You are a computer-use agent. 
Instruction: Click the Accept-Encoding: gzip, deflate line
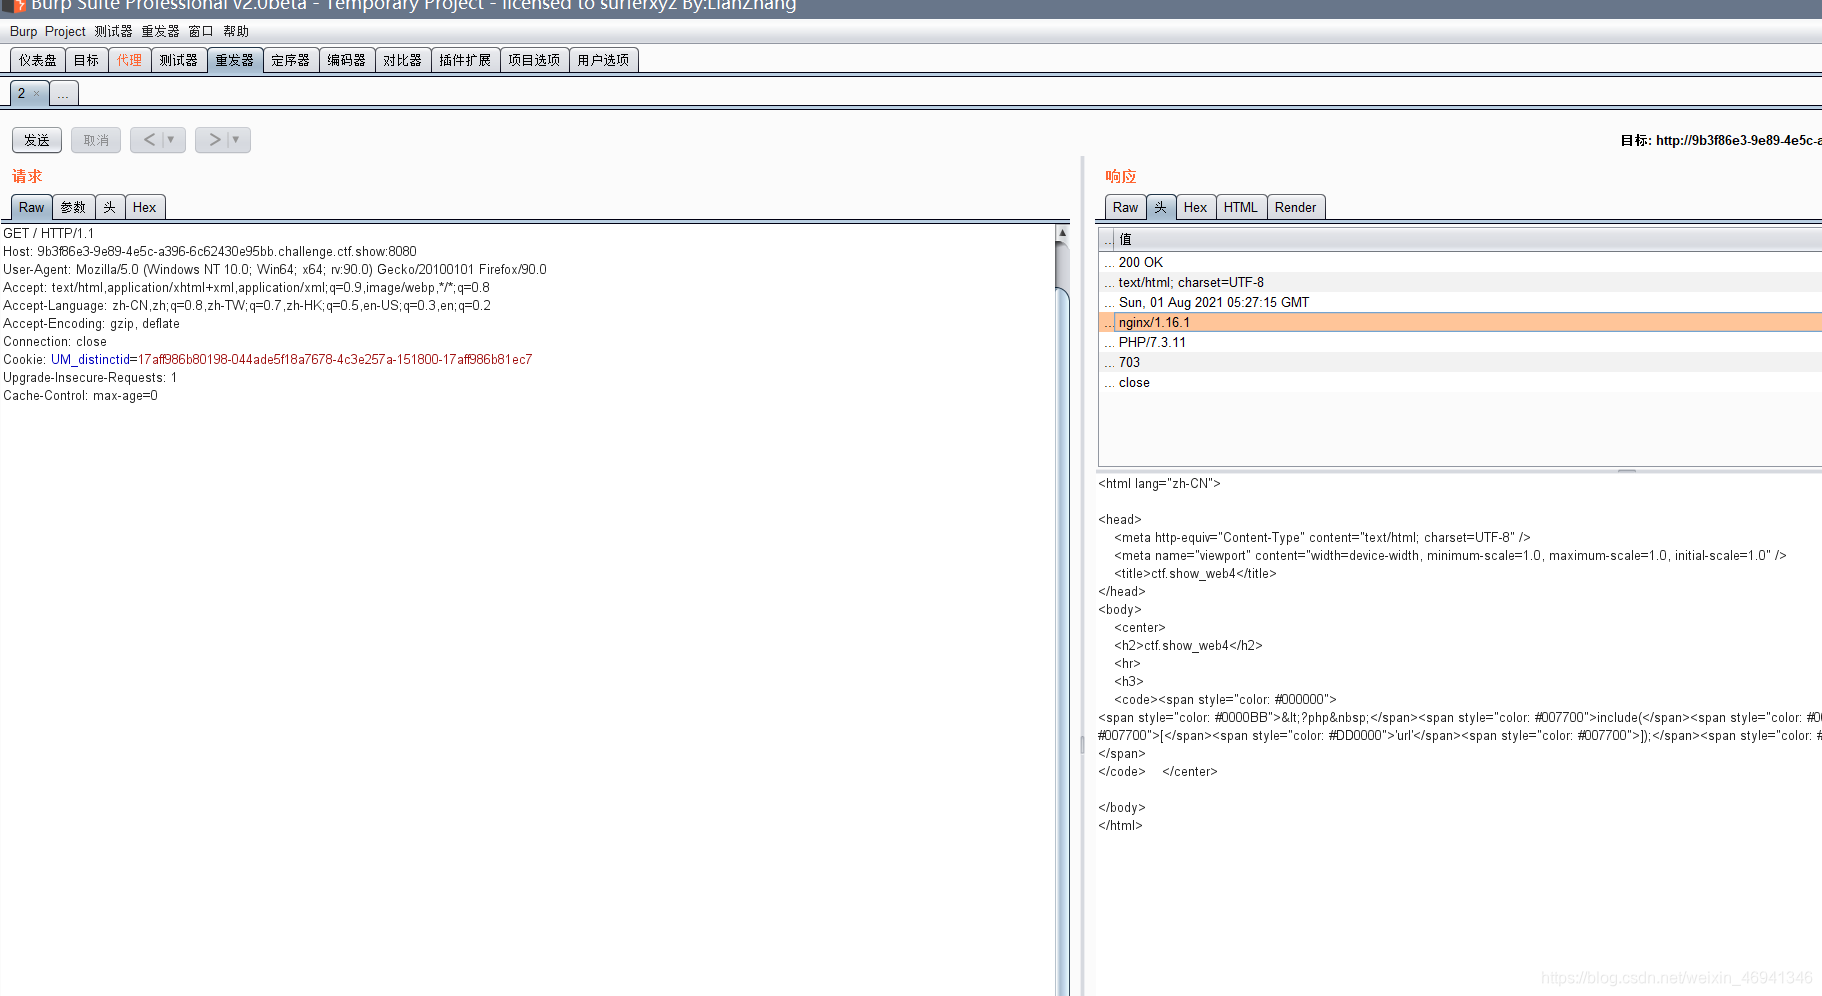92,323
